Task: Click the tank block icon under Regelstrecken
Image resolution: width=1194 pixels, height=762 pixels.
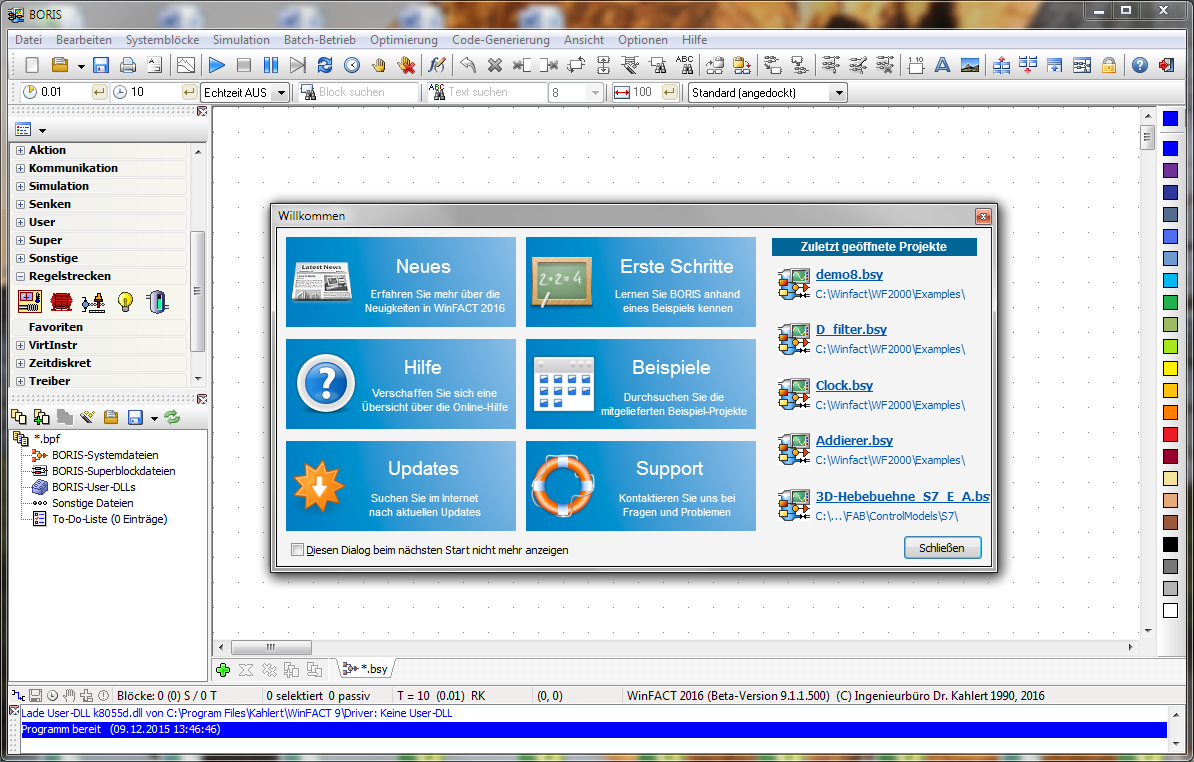Action: [157, 302]
